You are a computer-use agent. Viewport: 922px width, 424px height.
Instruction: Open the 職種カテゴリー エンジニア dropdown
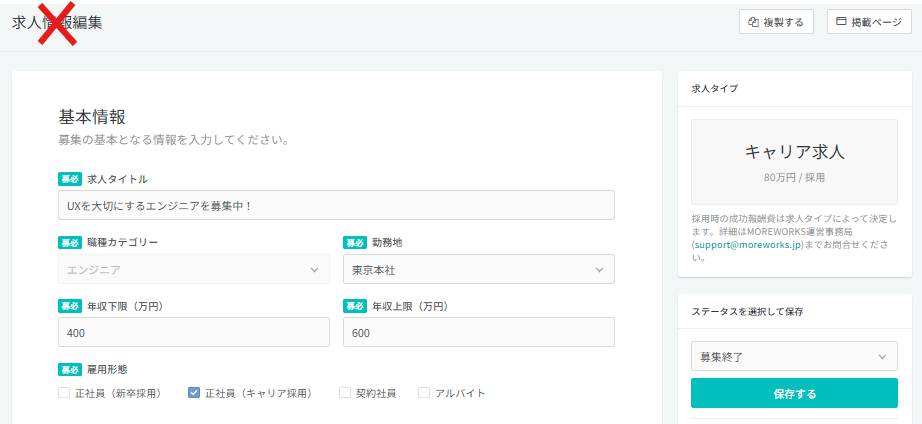(194, 270)
